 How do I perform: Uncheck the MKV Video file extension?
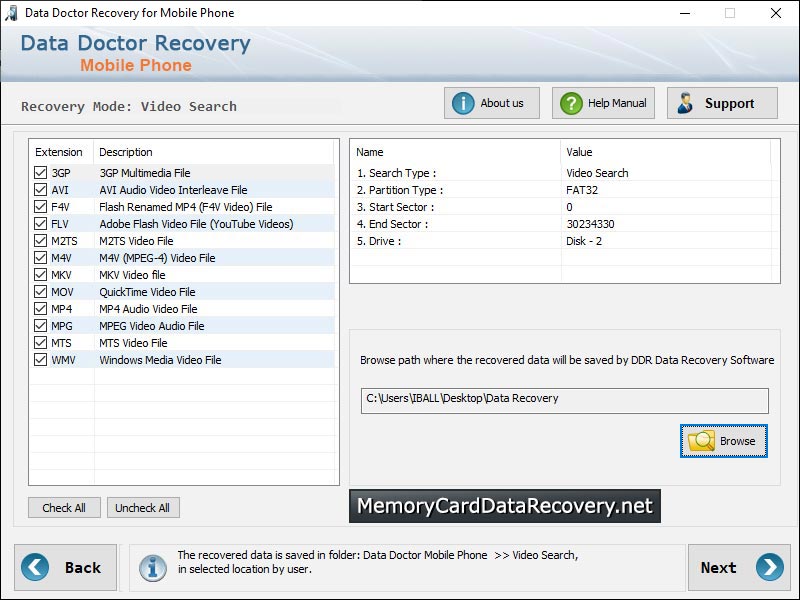39,274
